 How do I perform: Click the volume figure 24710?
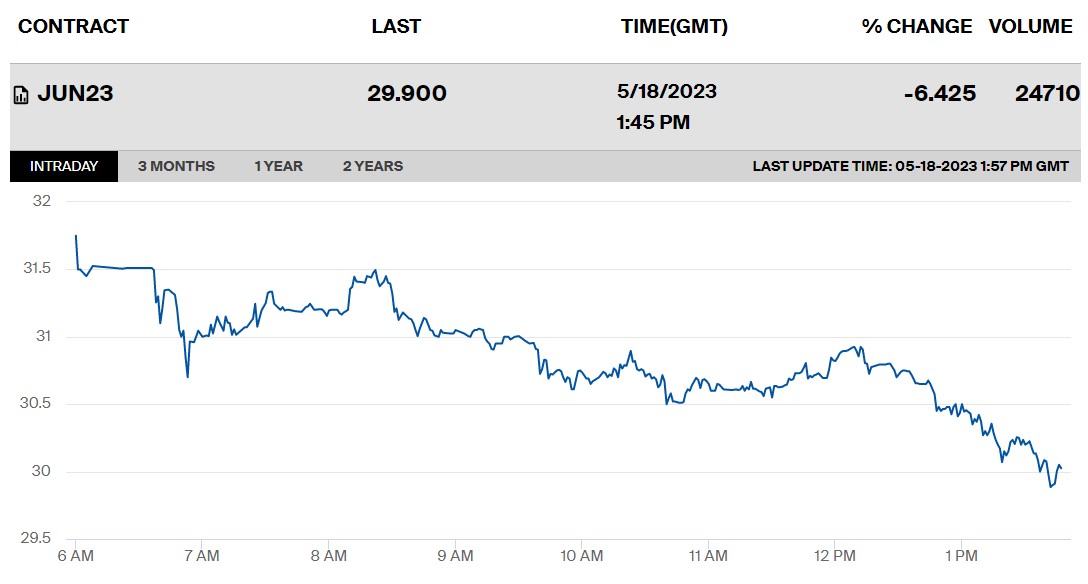[x=1047, y=94]
